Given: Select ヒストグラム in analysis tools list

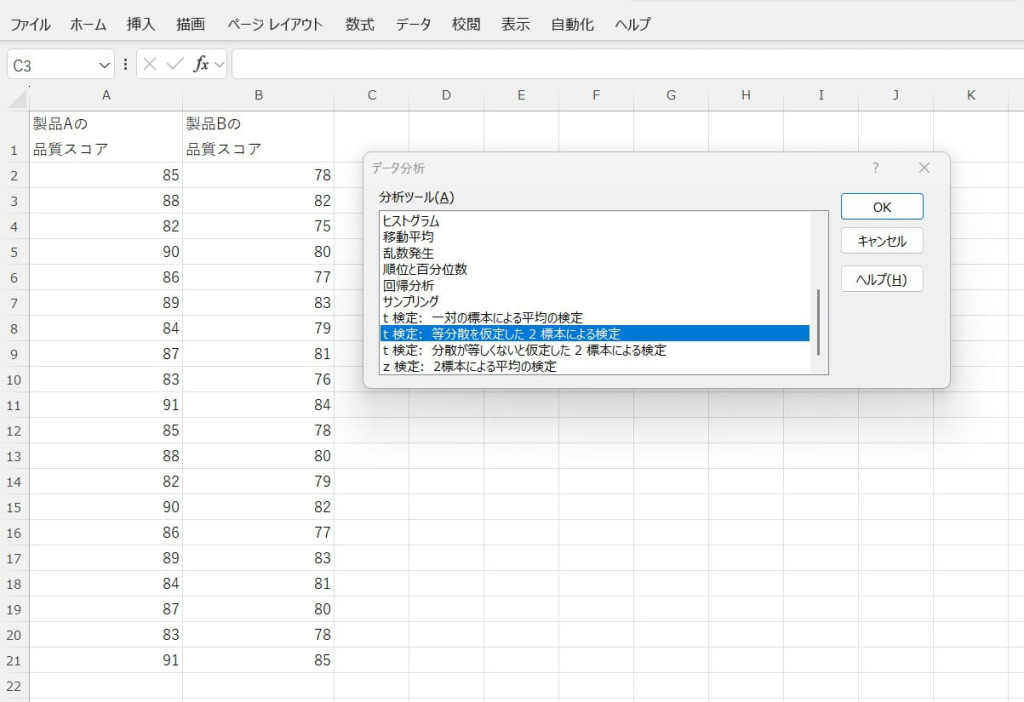Looking at the screenshot, I should pos(411,221).
